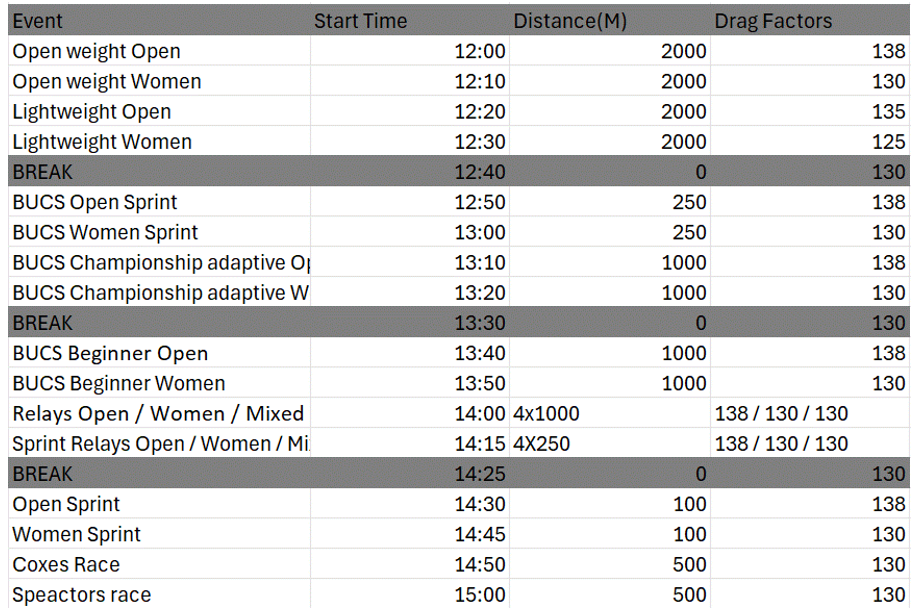Screen dimensions: 916x615
Task: Click the 4x1000 distance cell
Action: coord(608,414)
